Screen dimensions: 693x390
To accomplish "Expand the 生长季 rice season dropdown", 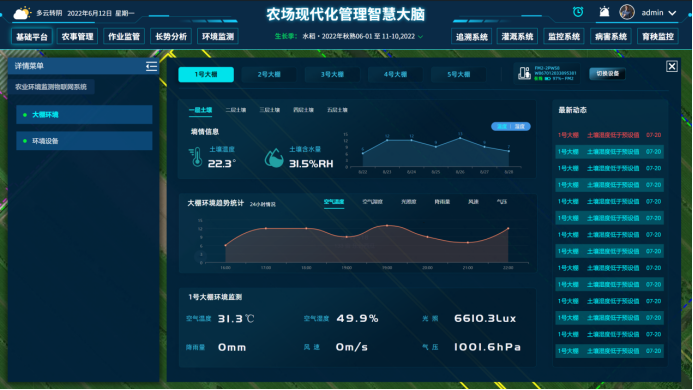I will click(x=420, y=37).
